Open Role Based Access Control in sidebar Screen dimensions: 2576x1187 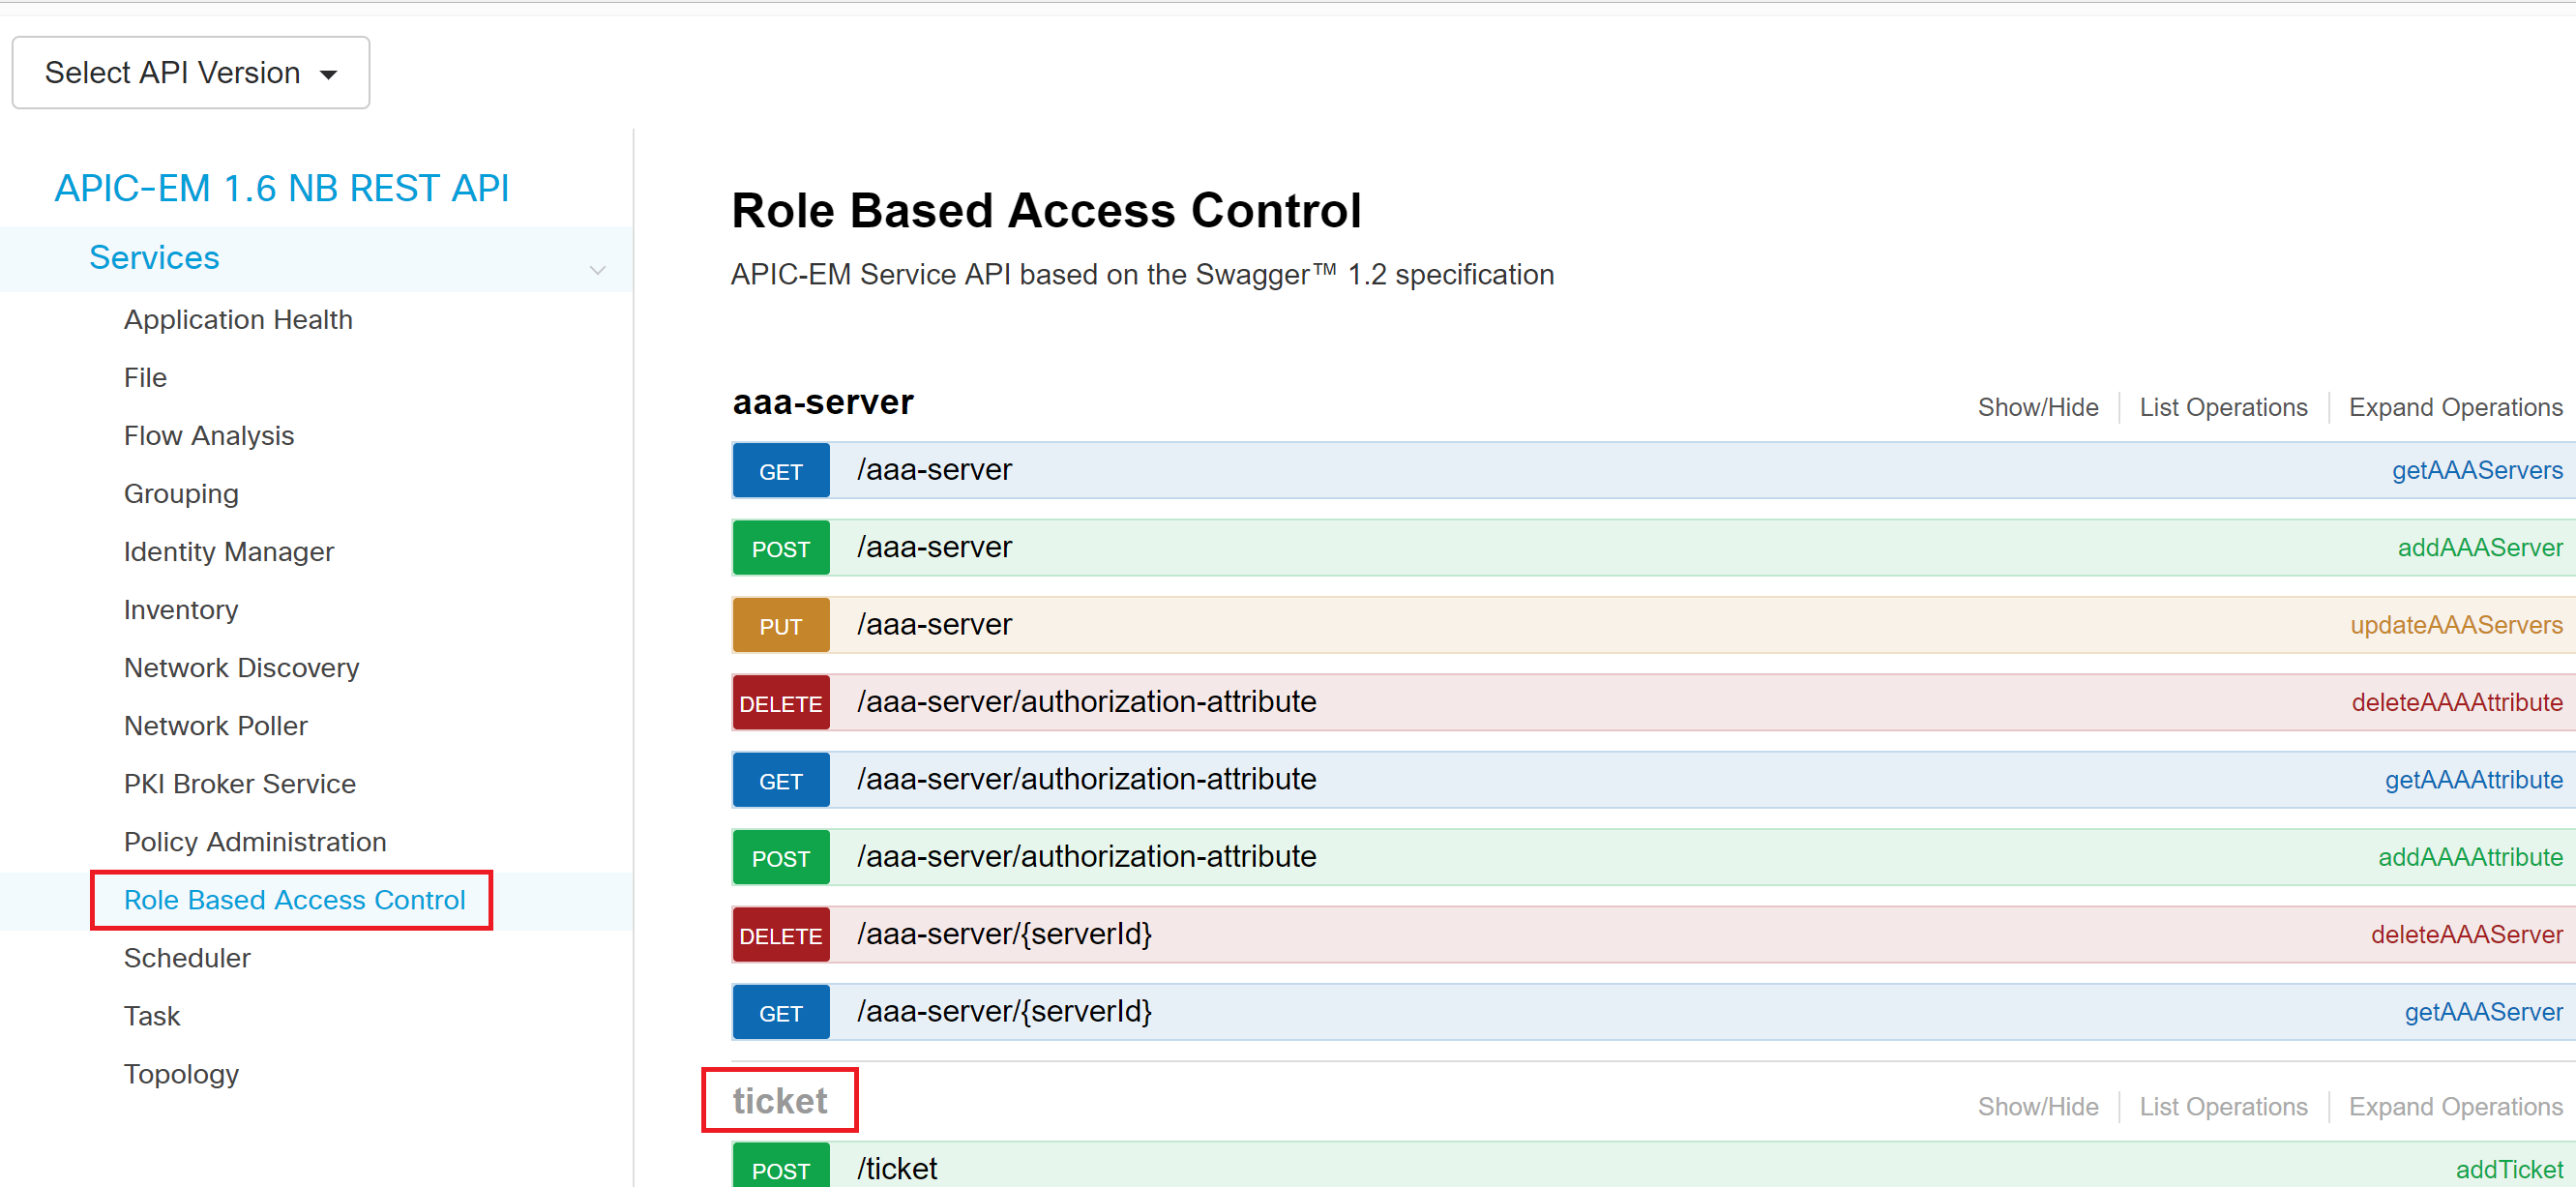coord(294,900)
